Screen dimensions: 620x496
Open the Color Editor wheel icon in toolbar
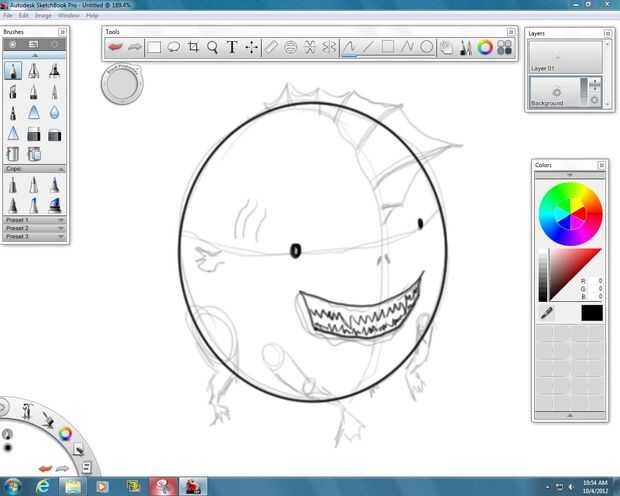coord(485,47)
